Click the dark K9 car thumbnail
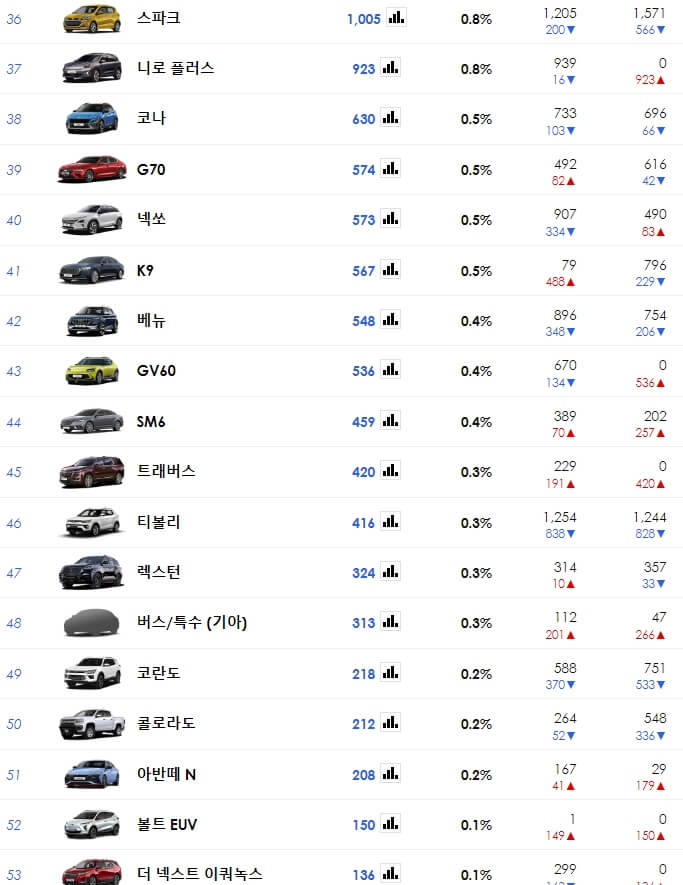 click(91, 270)
